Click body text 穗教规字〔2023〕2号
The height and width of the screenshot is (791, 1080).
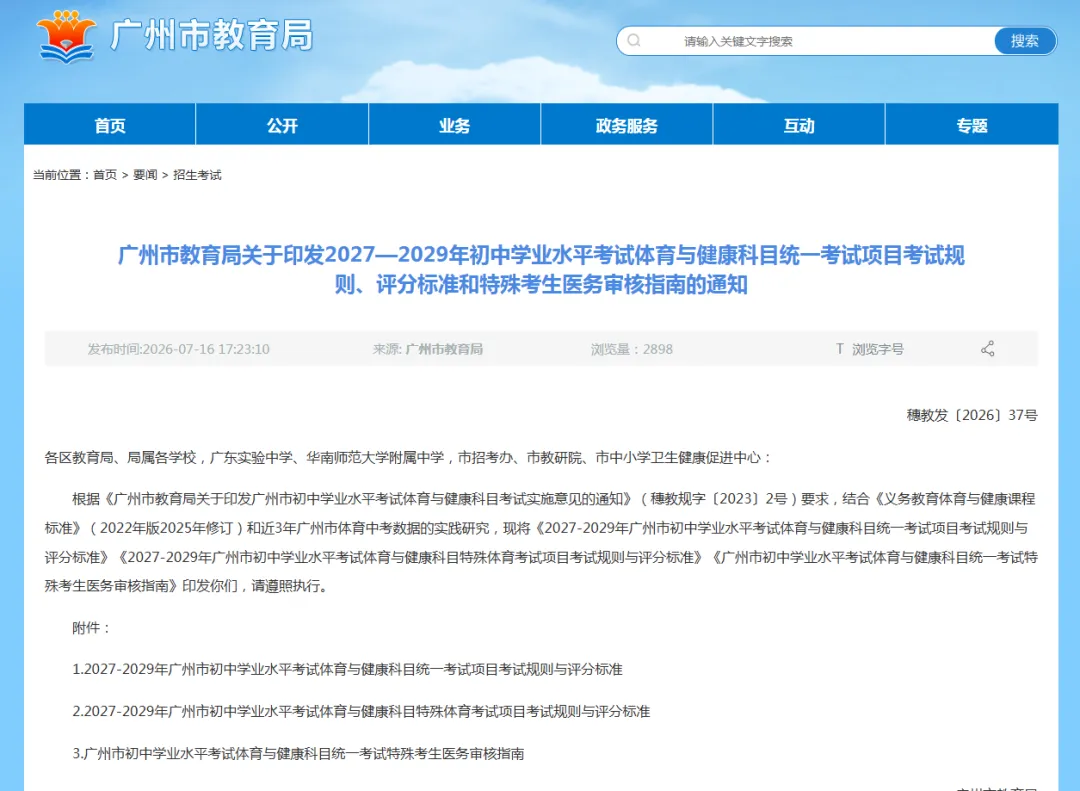718,499
